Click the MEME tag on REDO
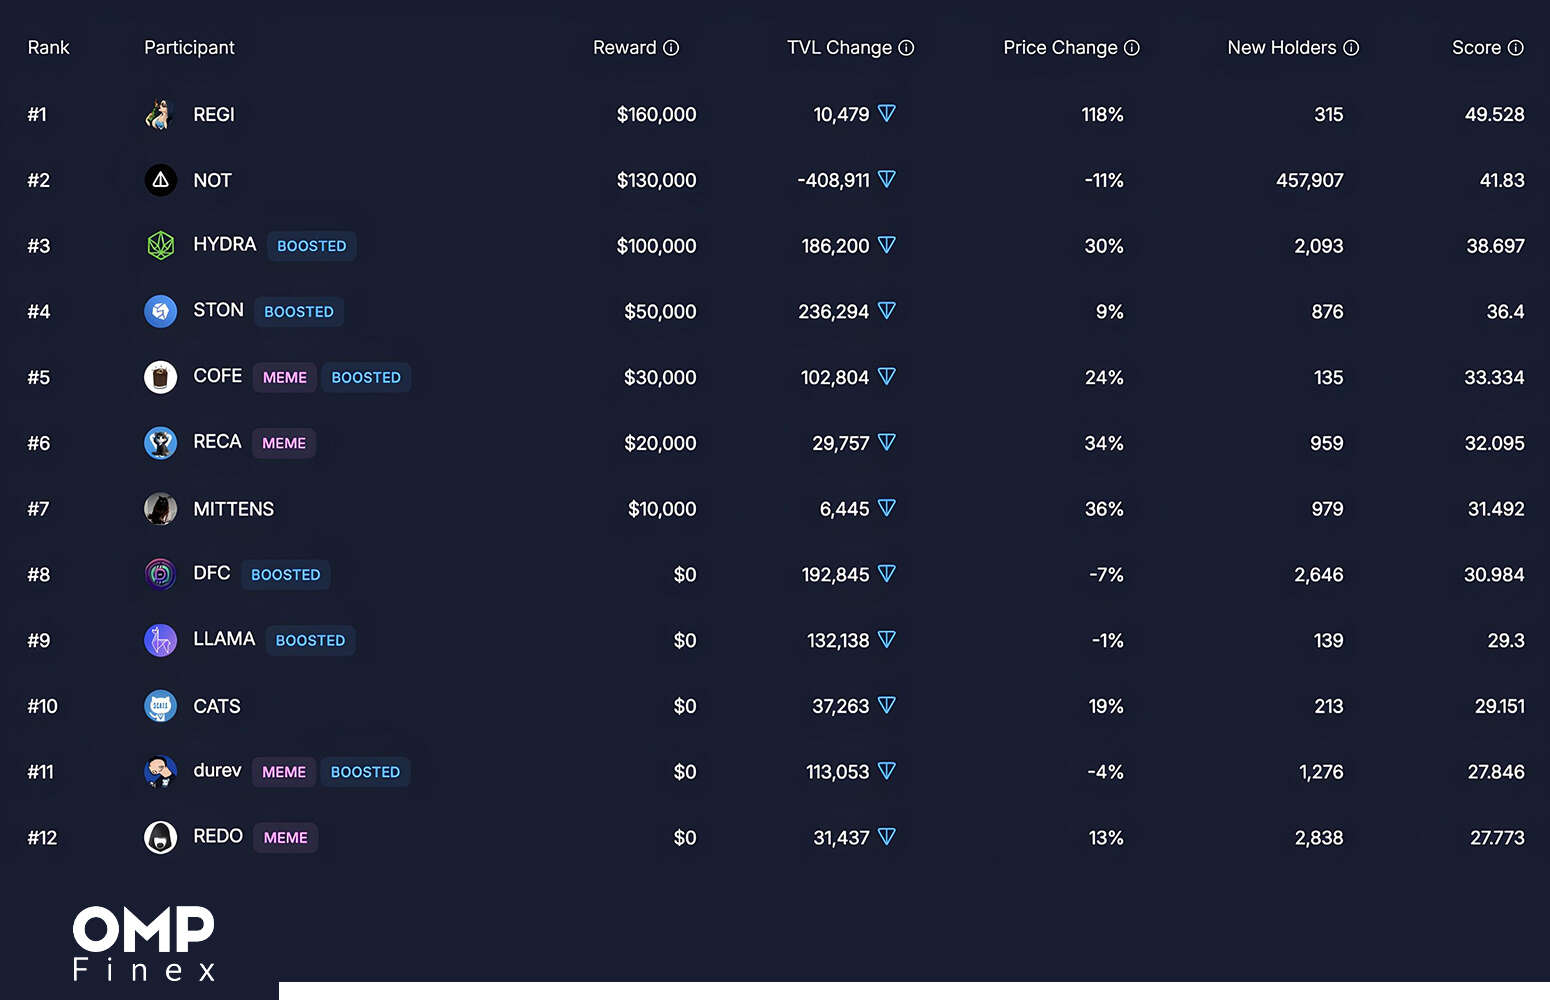 click(286, 838)
